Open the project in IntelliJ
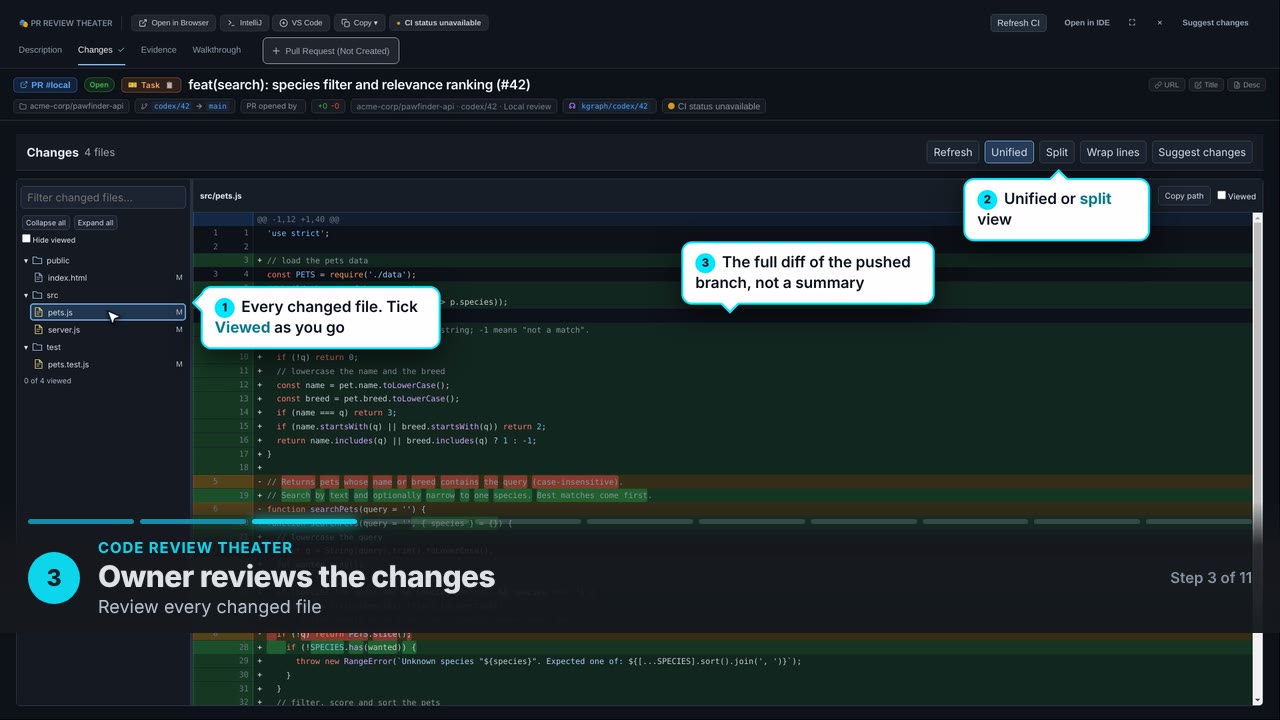 [244, 22]
